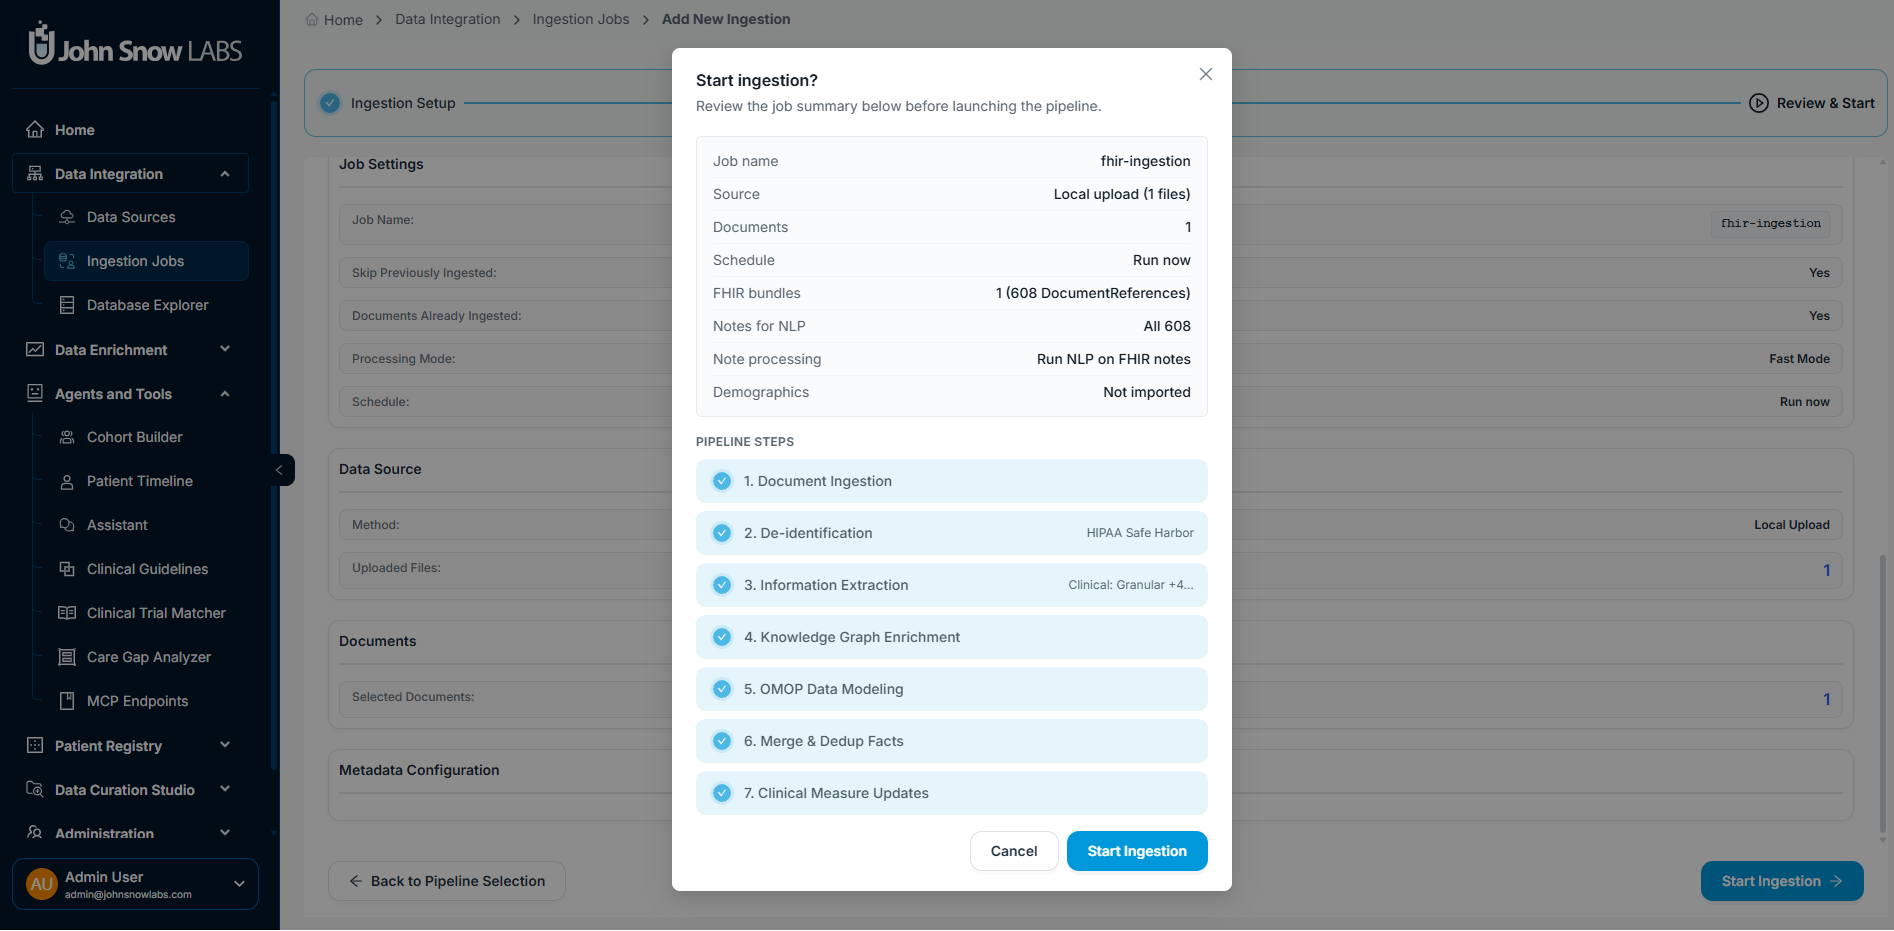Screen dimensions: 1894x931
Task: Click the Administration icon
Action: coord(35,833)
